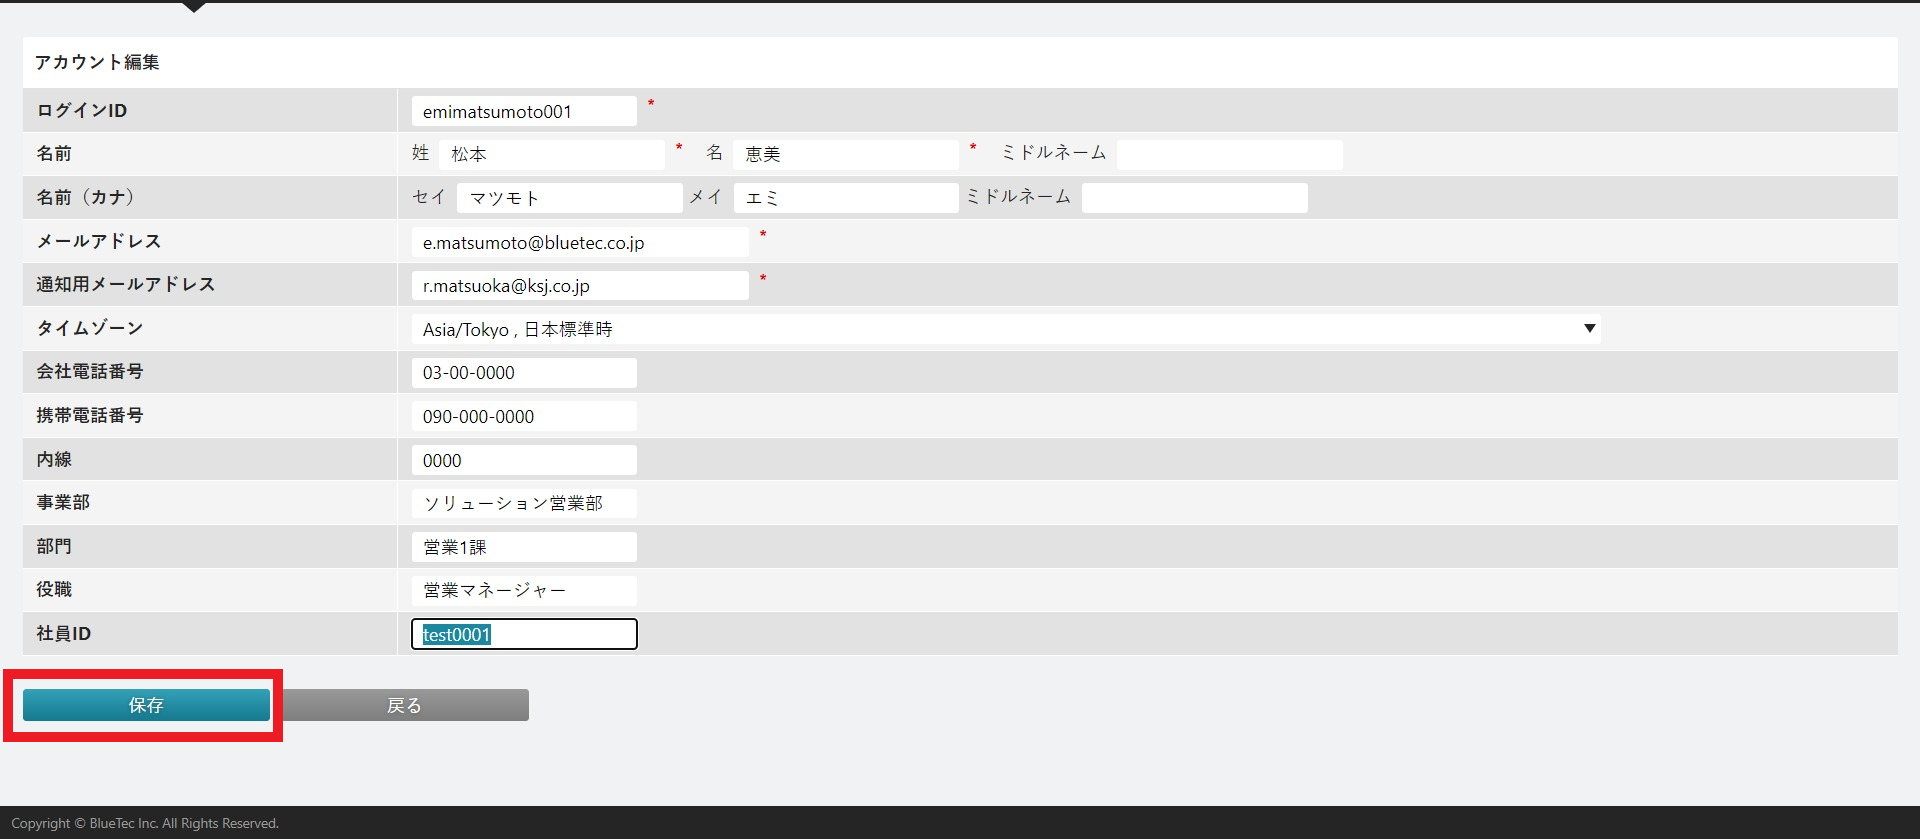Click the empty kana ミドルネーム field
This screenshot has height=839, width=1920.
coord(1194,198)
